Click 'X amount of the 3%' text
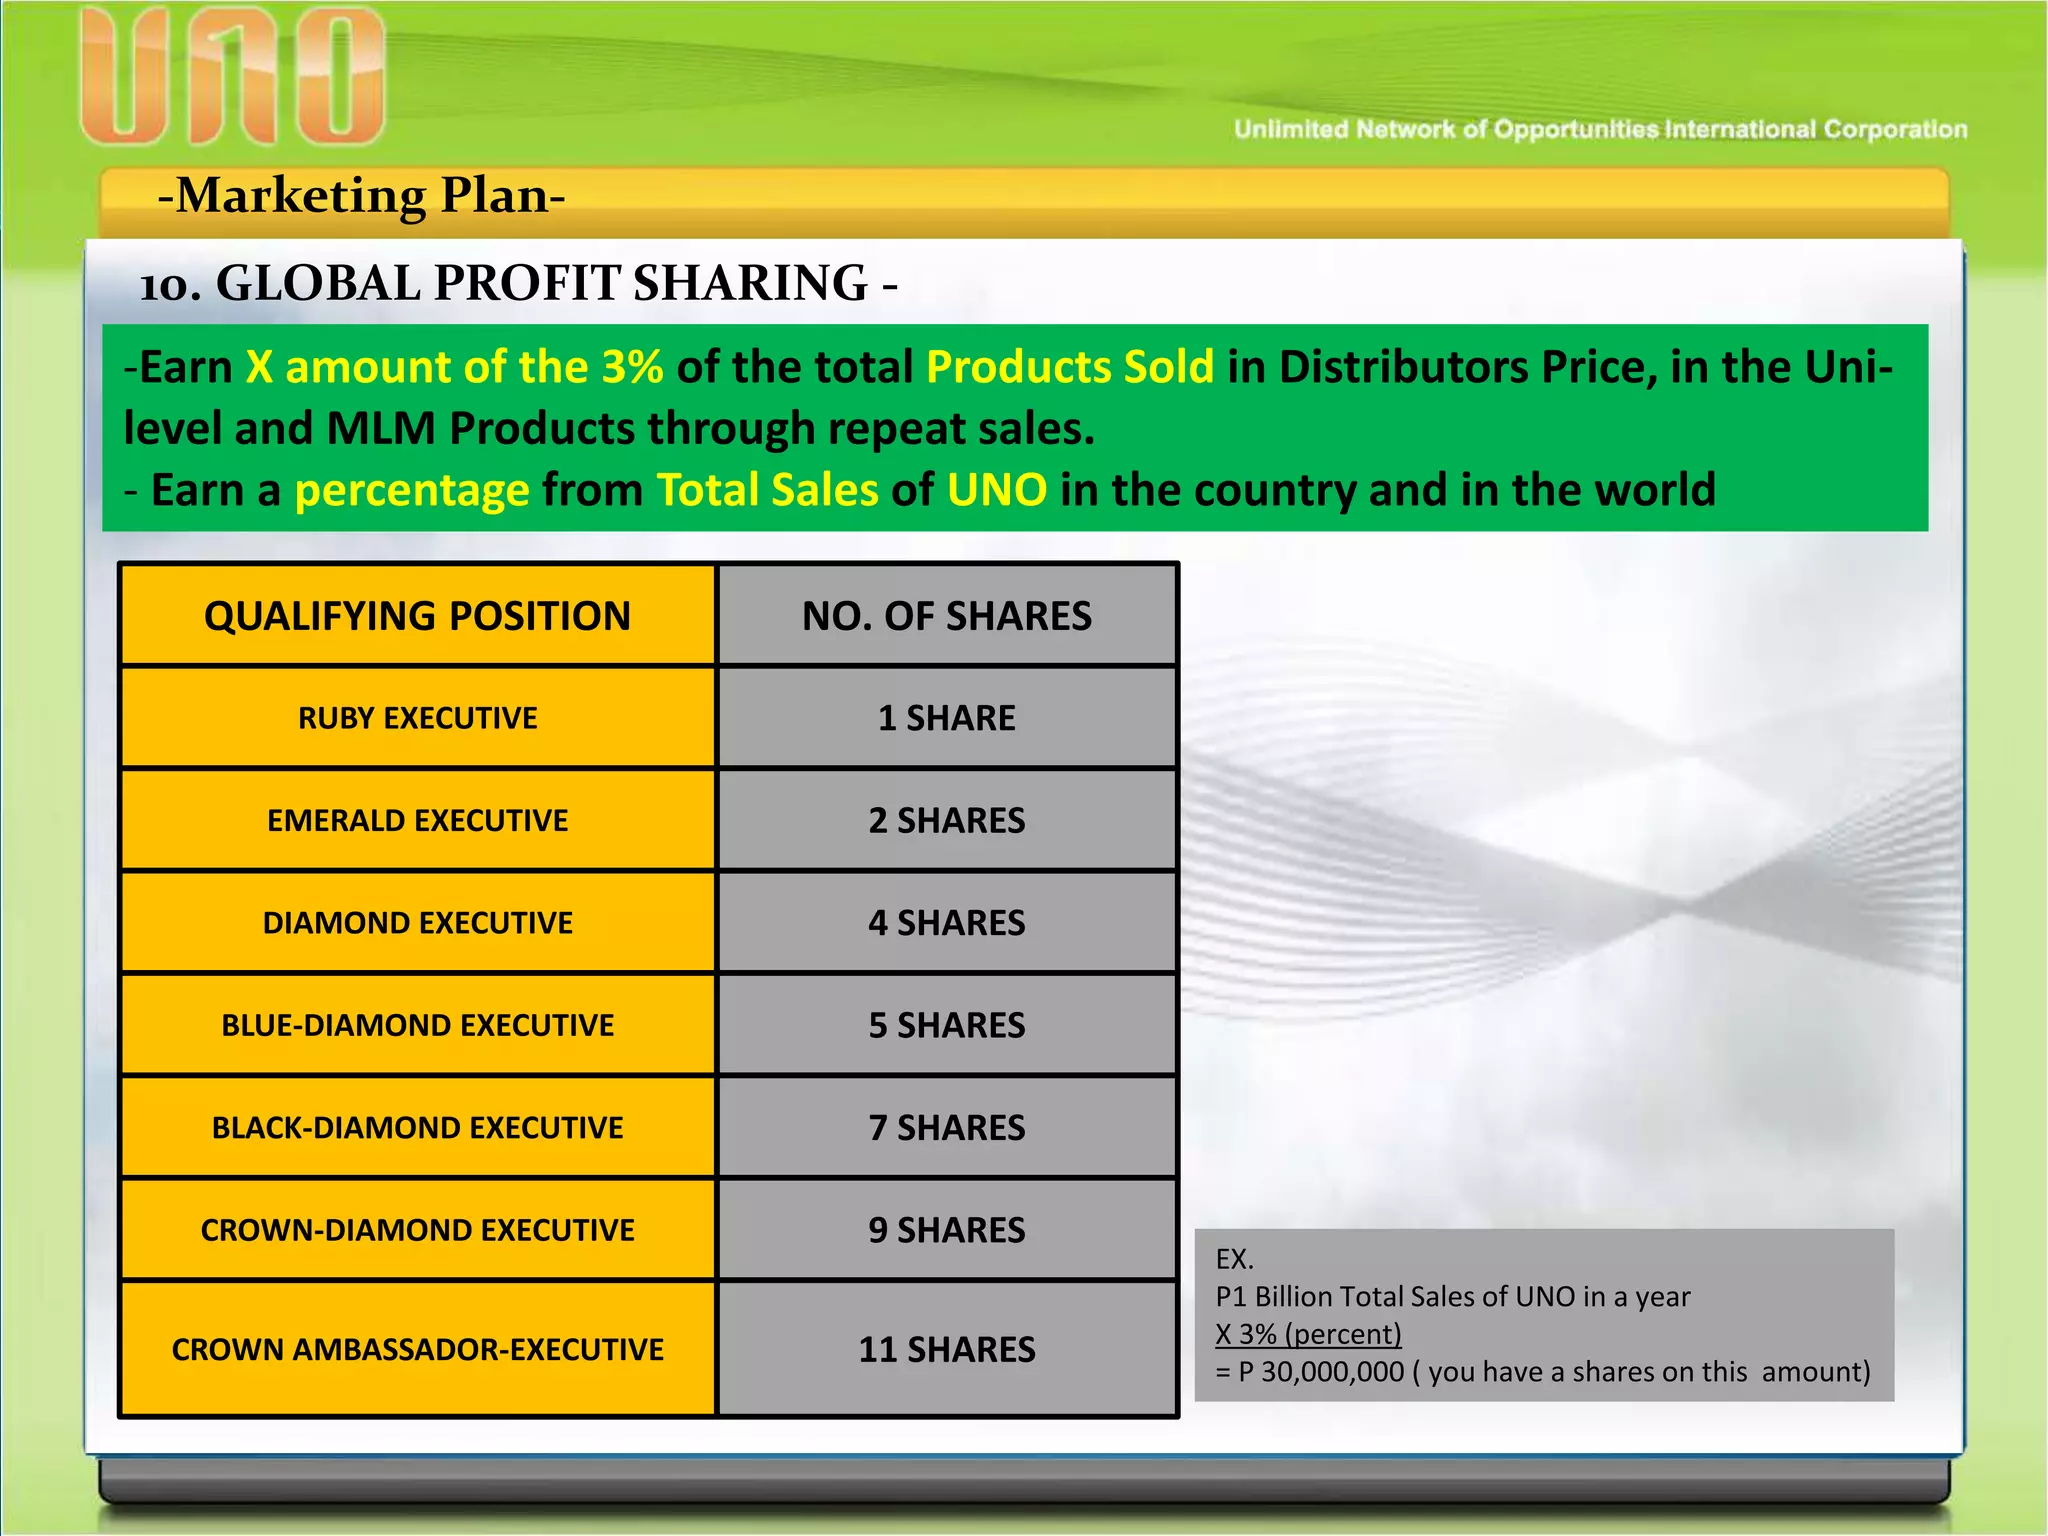Image resolution: width=2048 pixels, height=1536 pixels. [455, 367]
